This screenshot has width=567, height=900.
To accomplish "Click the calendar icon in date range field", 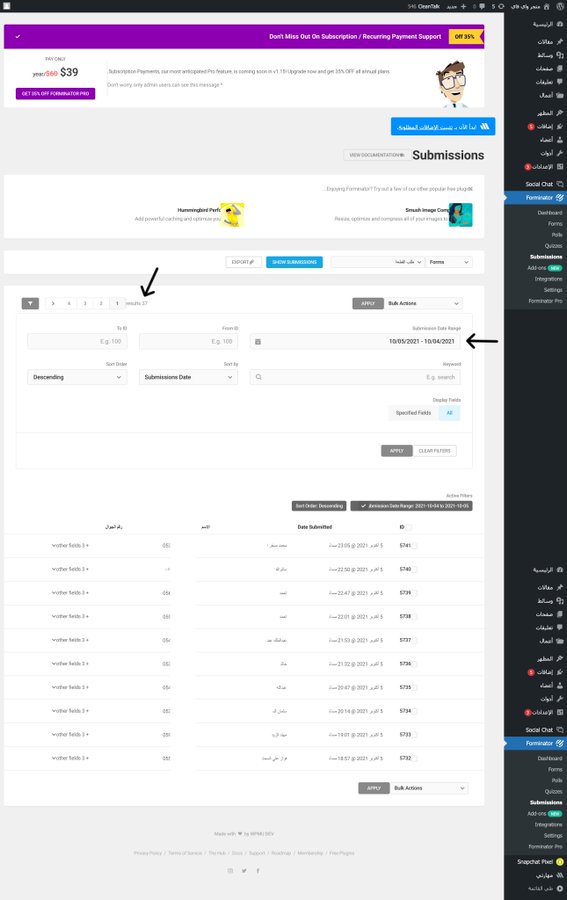I will coord(258,342).
